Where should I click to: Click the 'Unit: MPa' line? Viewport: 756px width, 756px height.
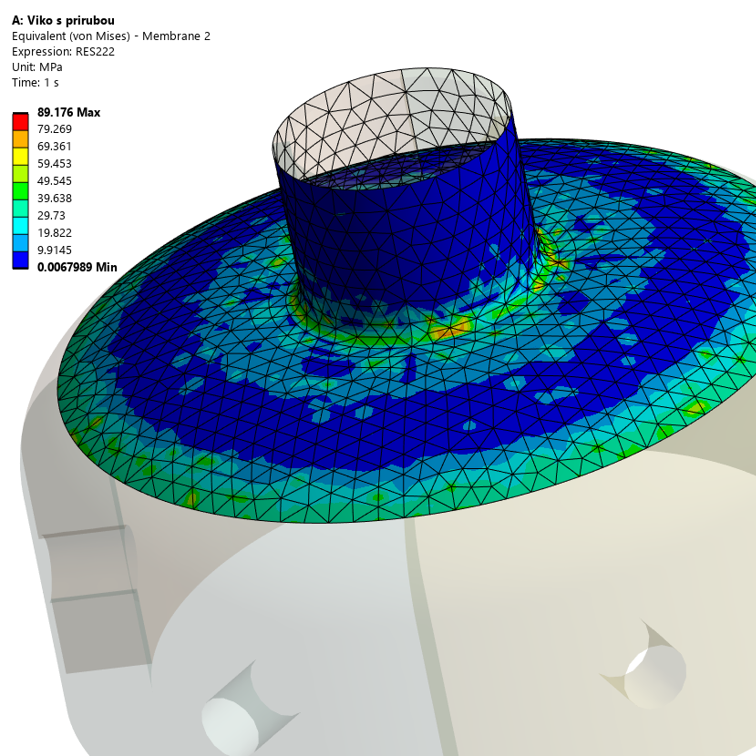[x=37, y=67]
